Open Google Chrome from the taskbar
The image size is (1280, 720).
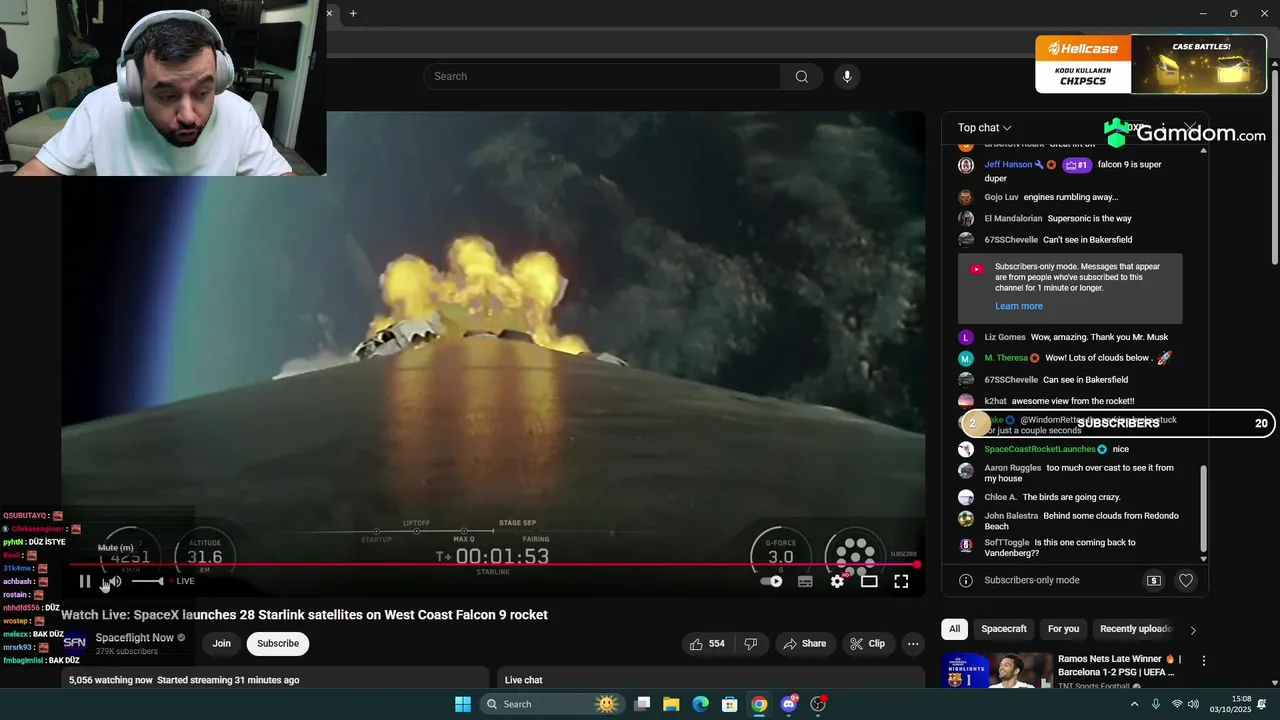[759, 704]
